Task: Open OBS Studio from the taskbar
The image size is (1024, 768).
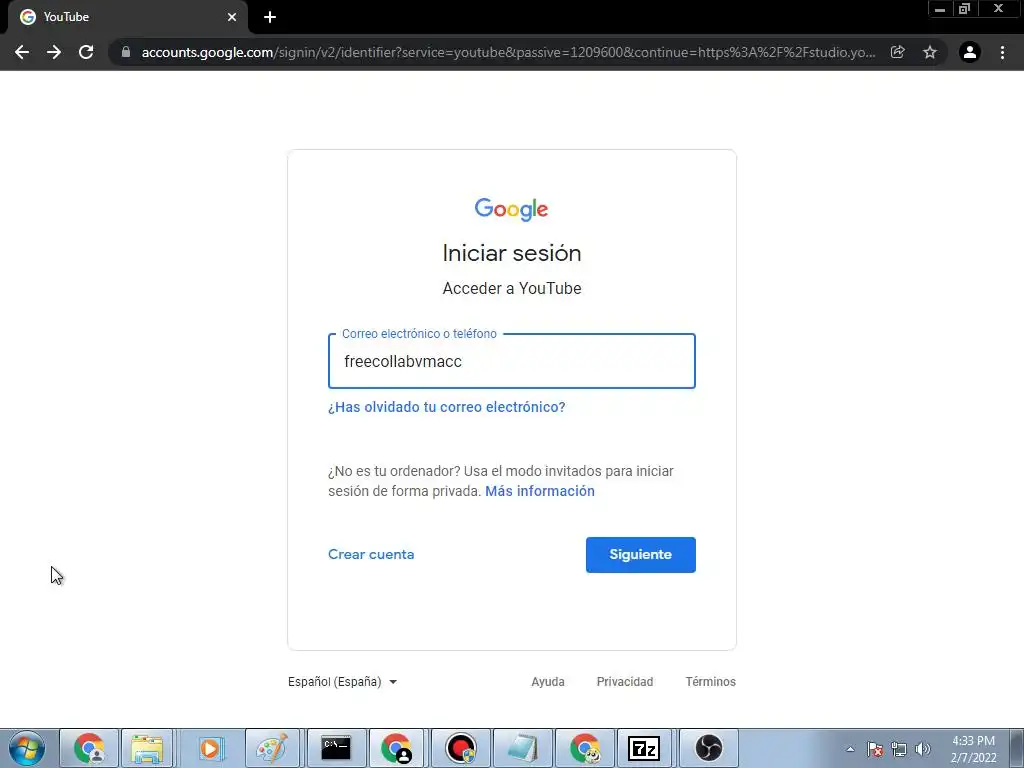Action: pyautogui.click(x=709, y=748)
